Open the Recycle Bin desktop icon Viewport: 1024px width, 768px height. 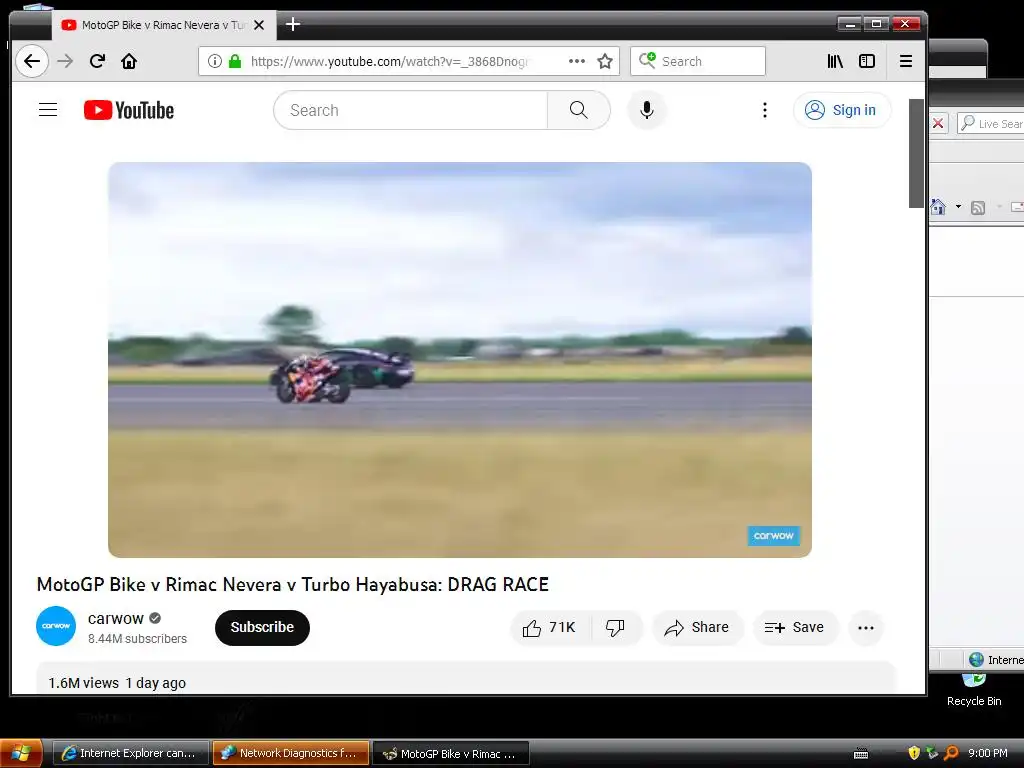coord(974,692)
